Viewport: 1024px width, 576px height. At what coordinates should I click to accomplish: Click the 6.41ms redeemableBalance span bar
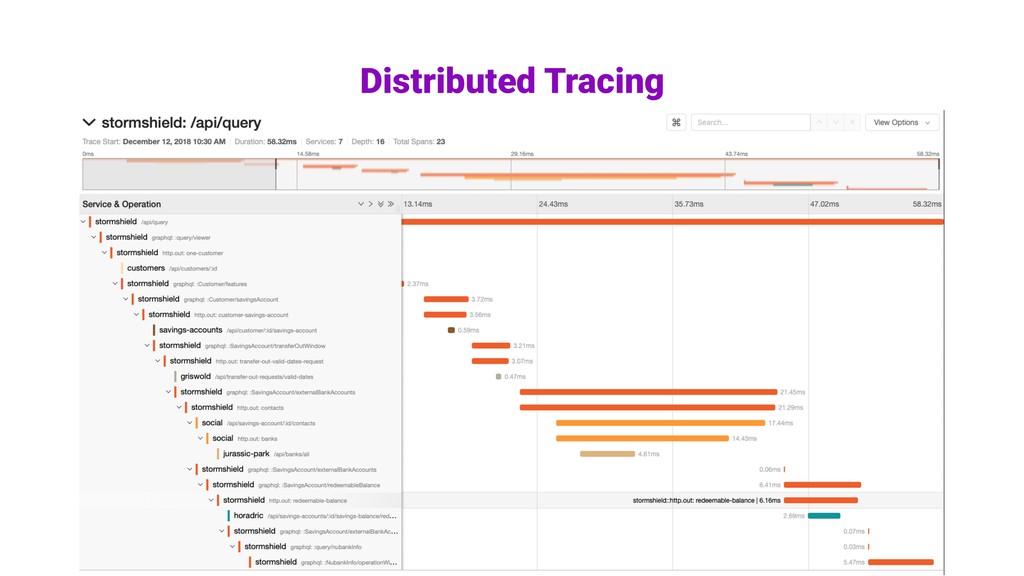822,485
